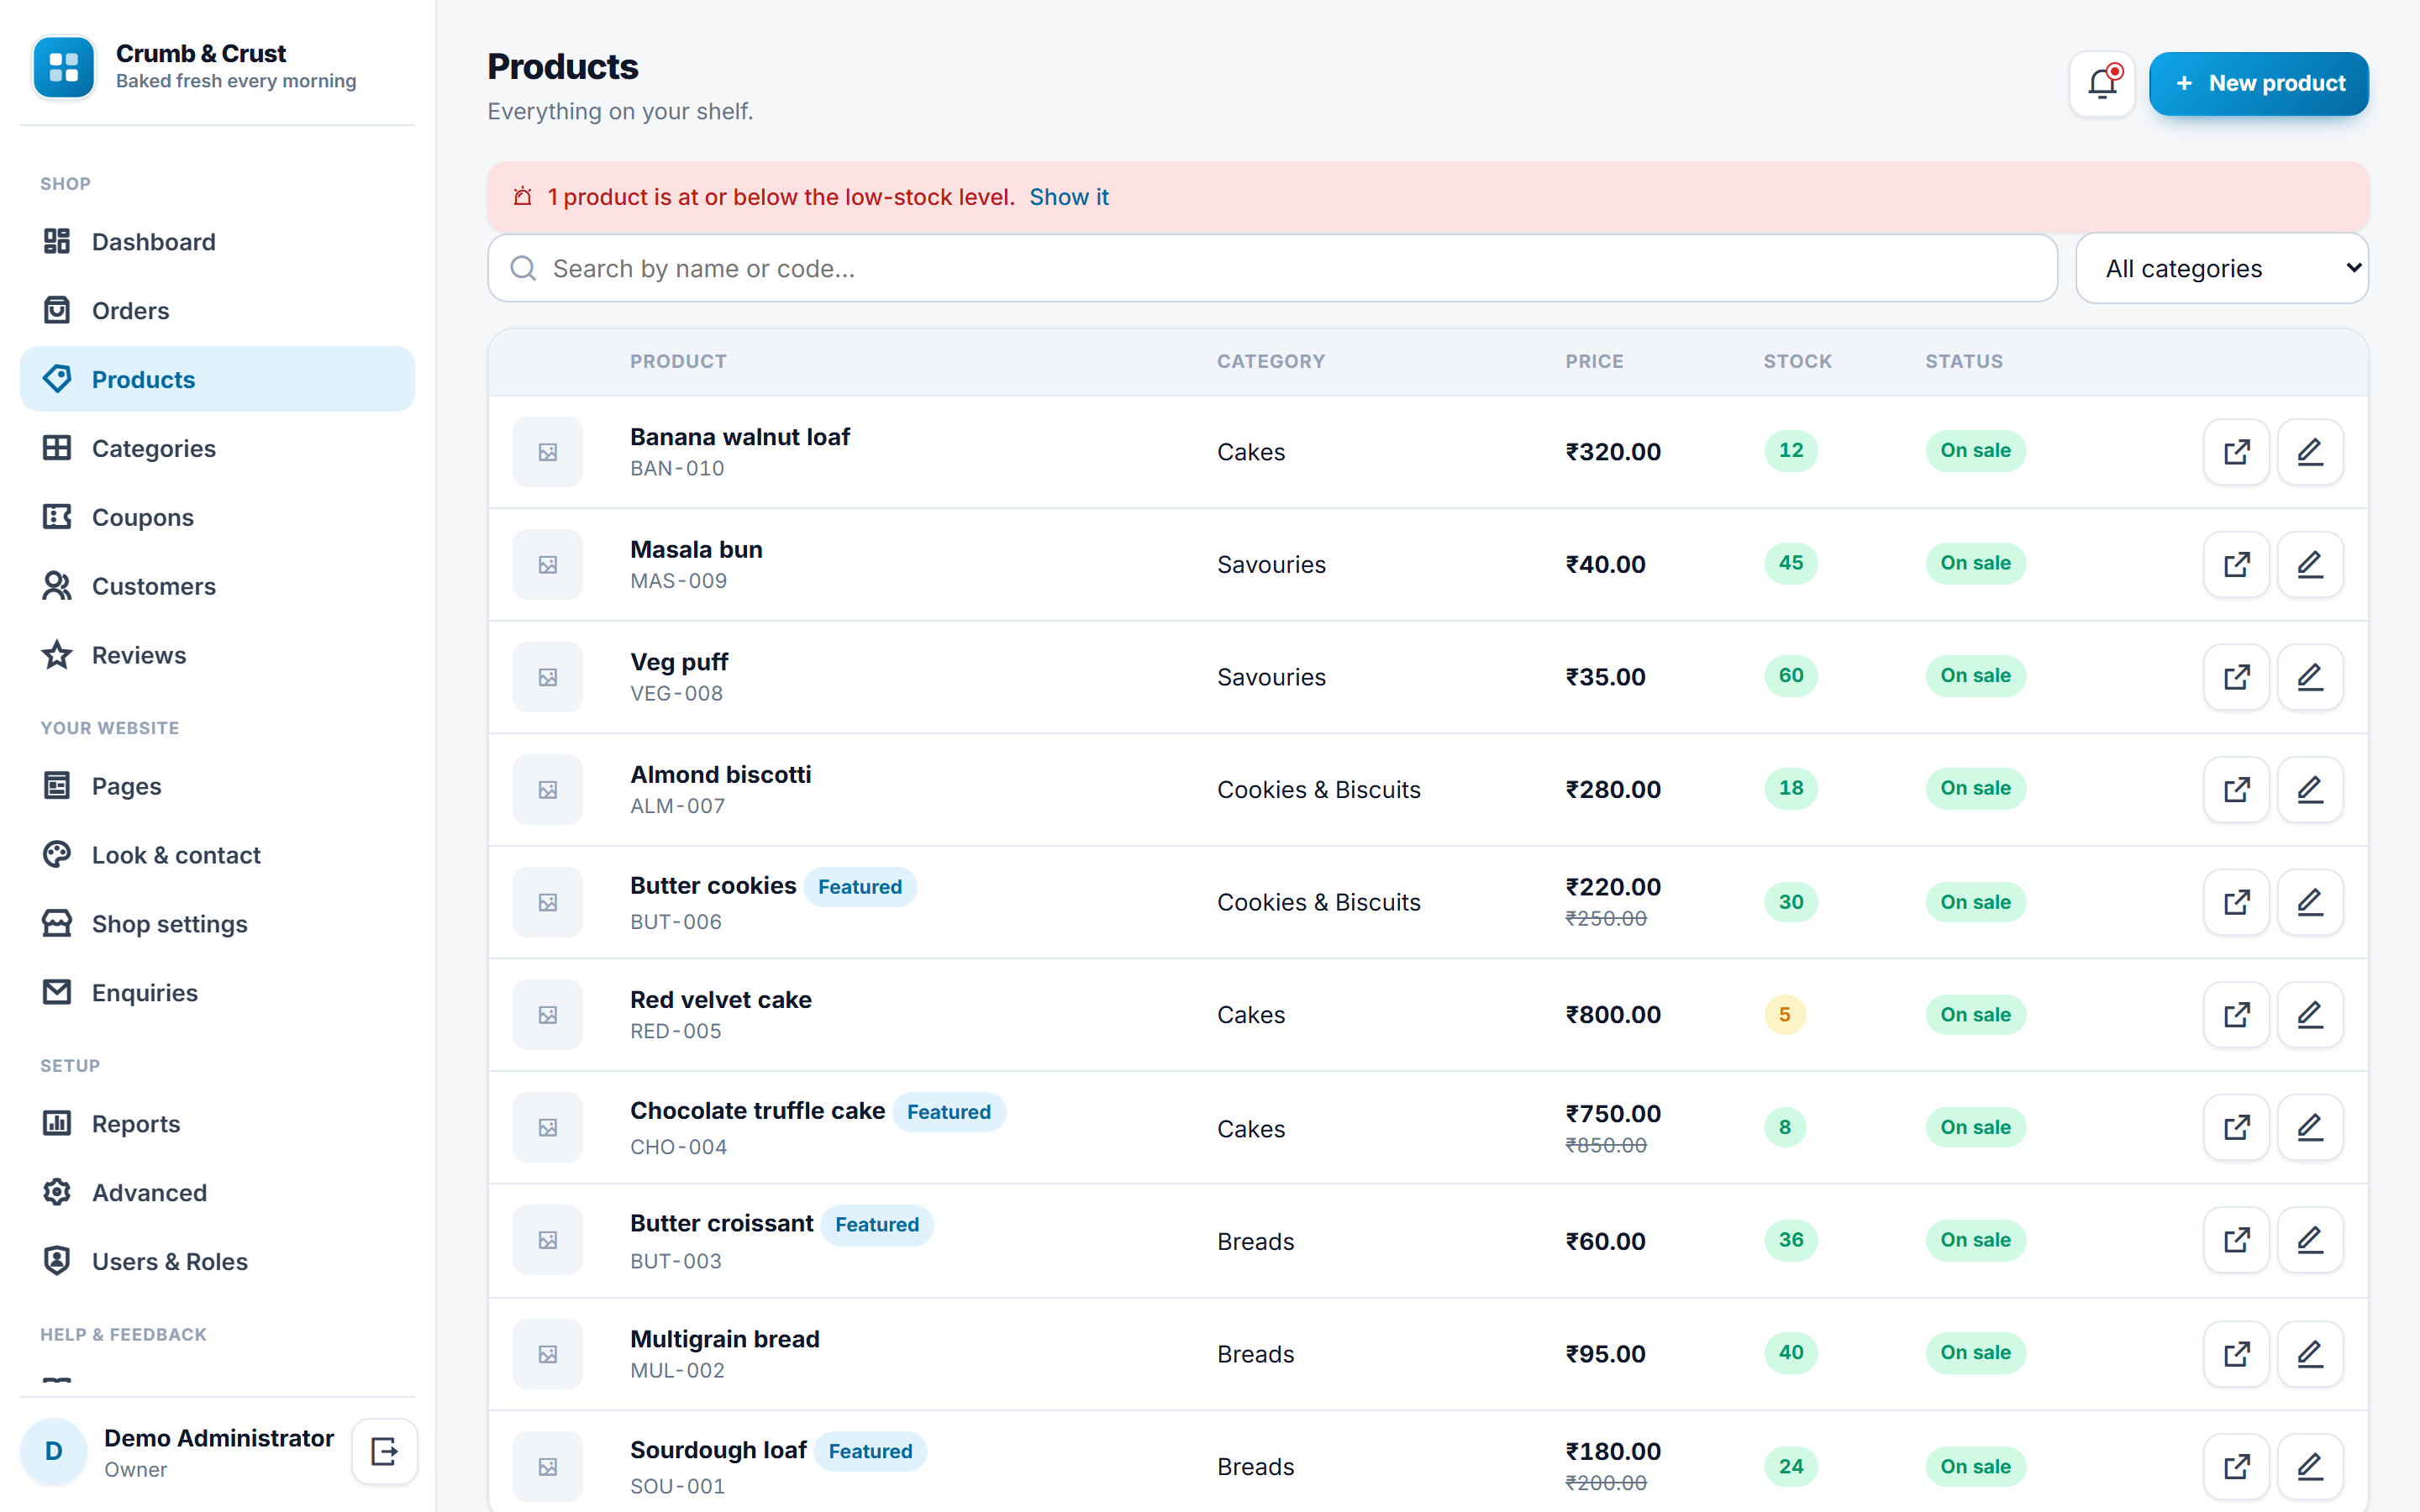Click the Show it link
This screenshot has width=2420, height=1512.
click(1069, 197)
